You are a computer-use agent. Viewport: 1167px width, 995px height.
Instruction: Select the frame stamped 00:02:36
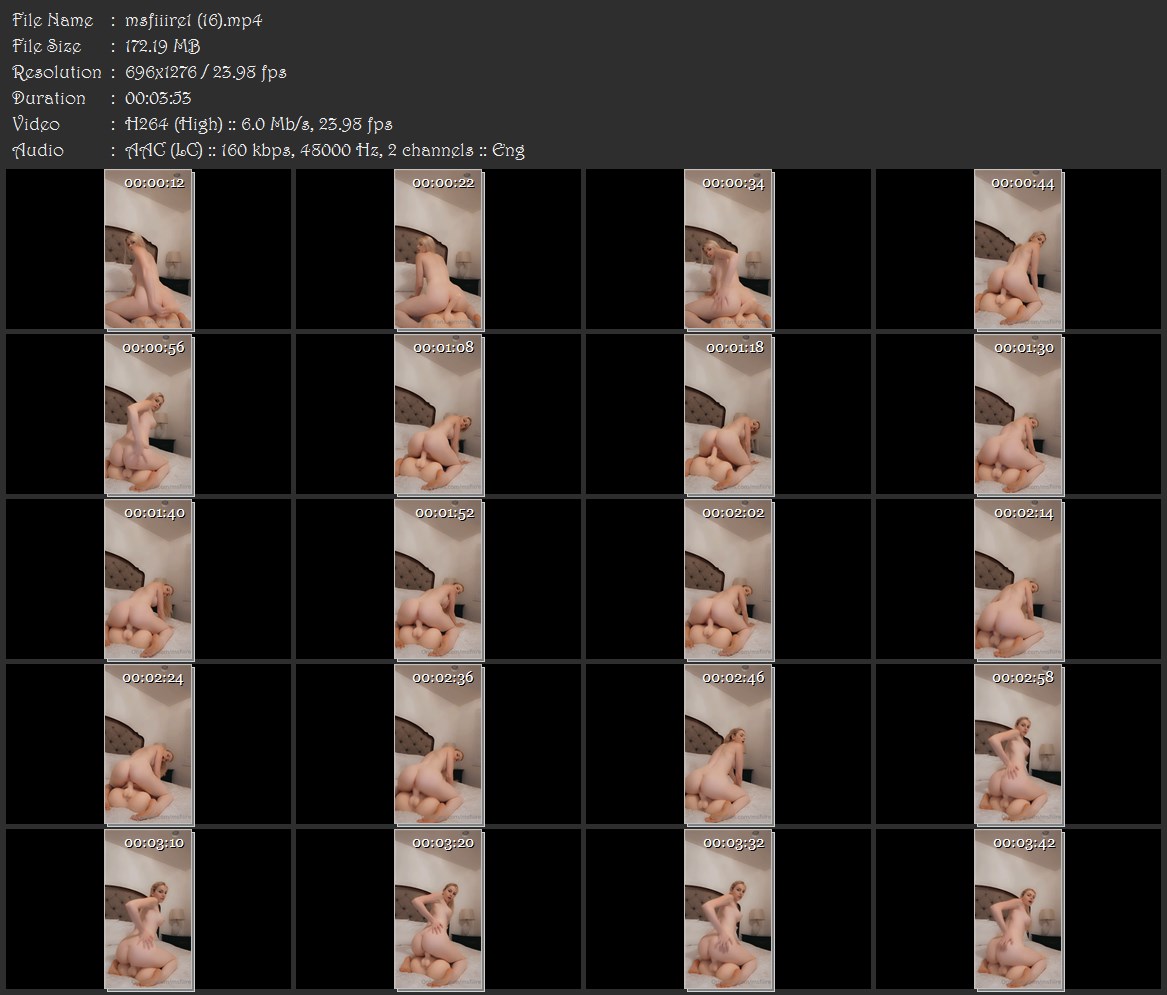click(439, 745)
